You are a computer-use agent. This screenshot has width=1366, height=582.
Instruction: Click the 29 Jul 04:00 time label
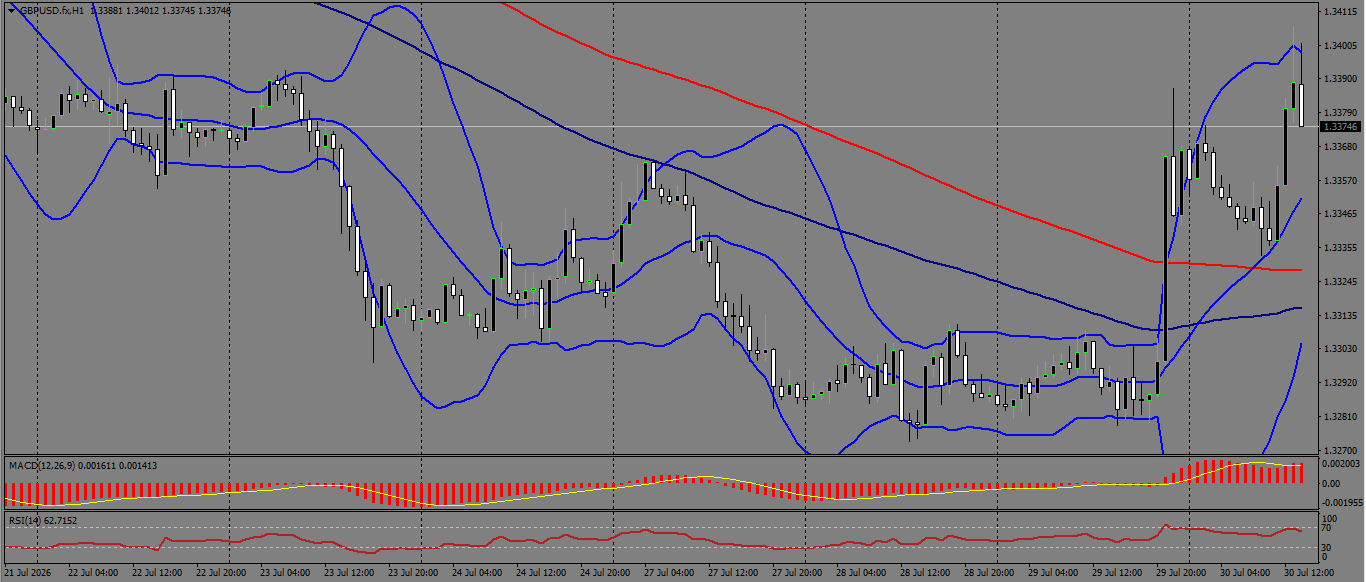[1054, 574]
